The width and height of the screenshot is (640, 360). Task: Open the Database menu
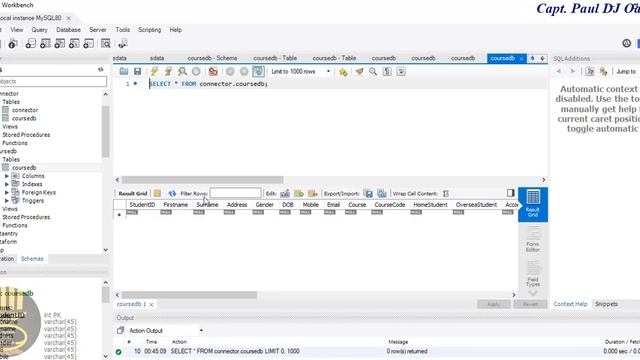coord(68,30)
